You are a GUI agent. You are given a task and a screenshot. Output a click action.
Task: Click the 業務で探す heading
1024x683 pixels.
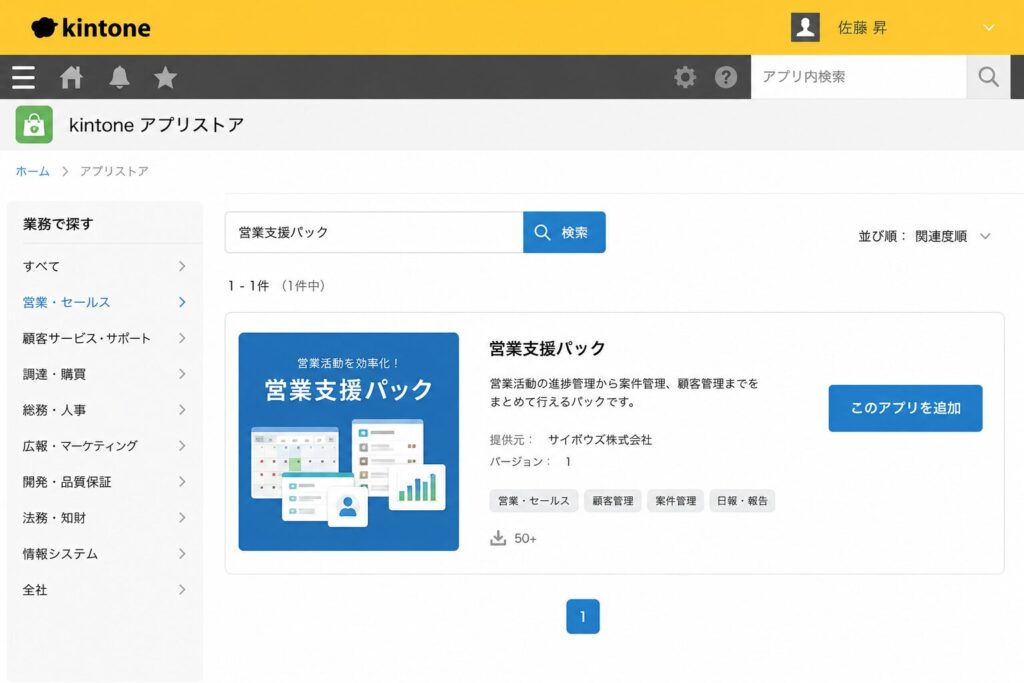click(x=58, y=224)
